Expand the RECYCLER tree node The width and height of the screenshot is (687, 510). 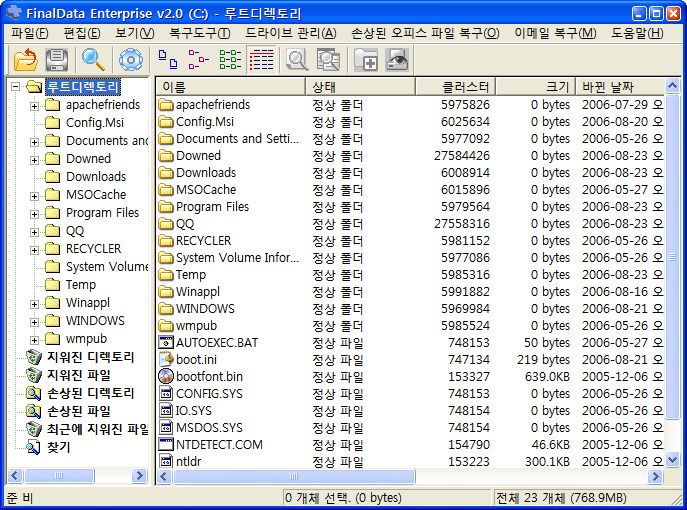[x=34, y=250]
